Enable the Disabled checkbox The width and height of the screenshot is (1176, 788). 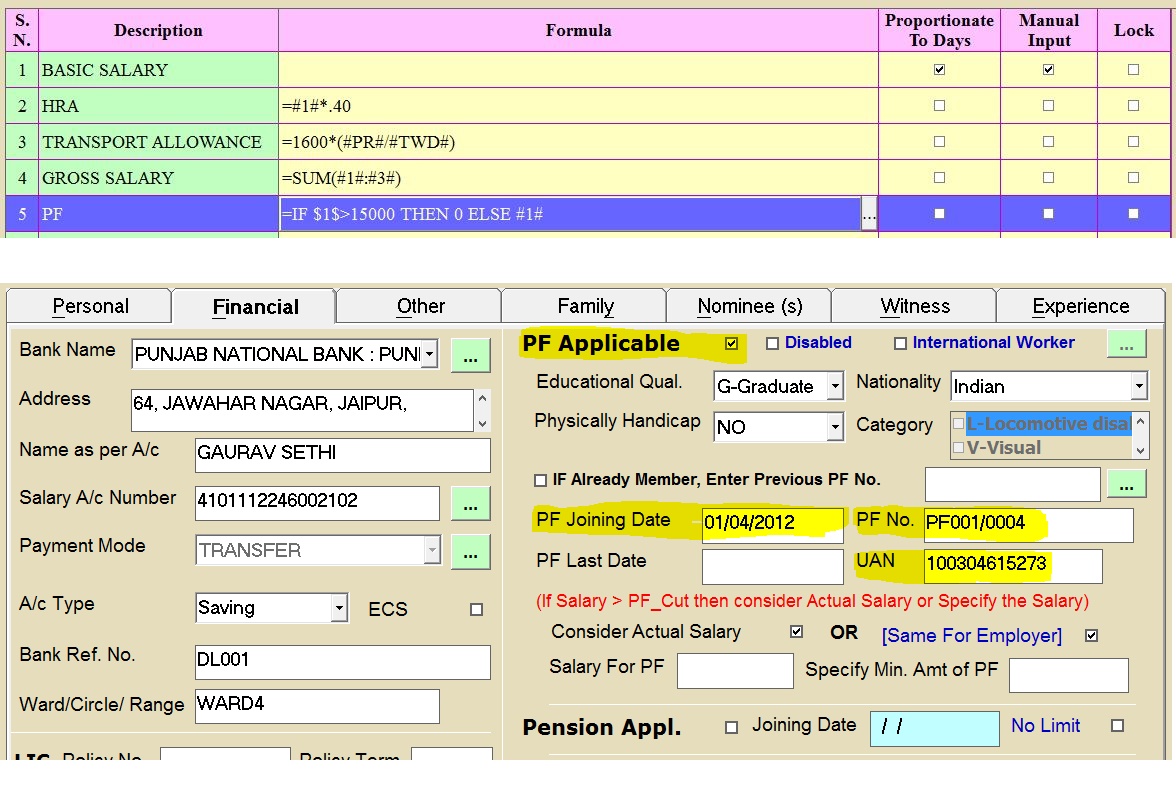click(x=772, y=344)
